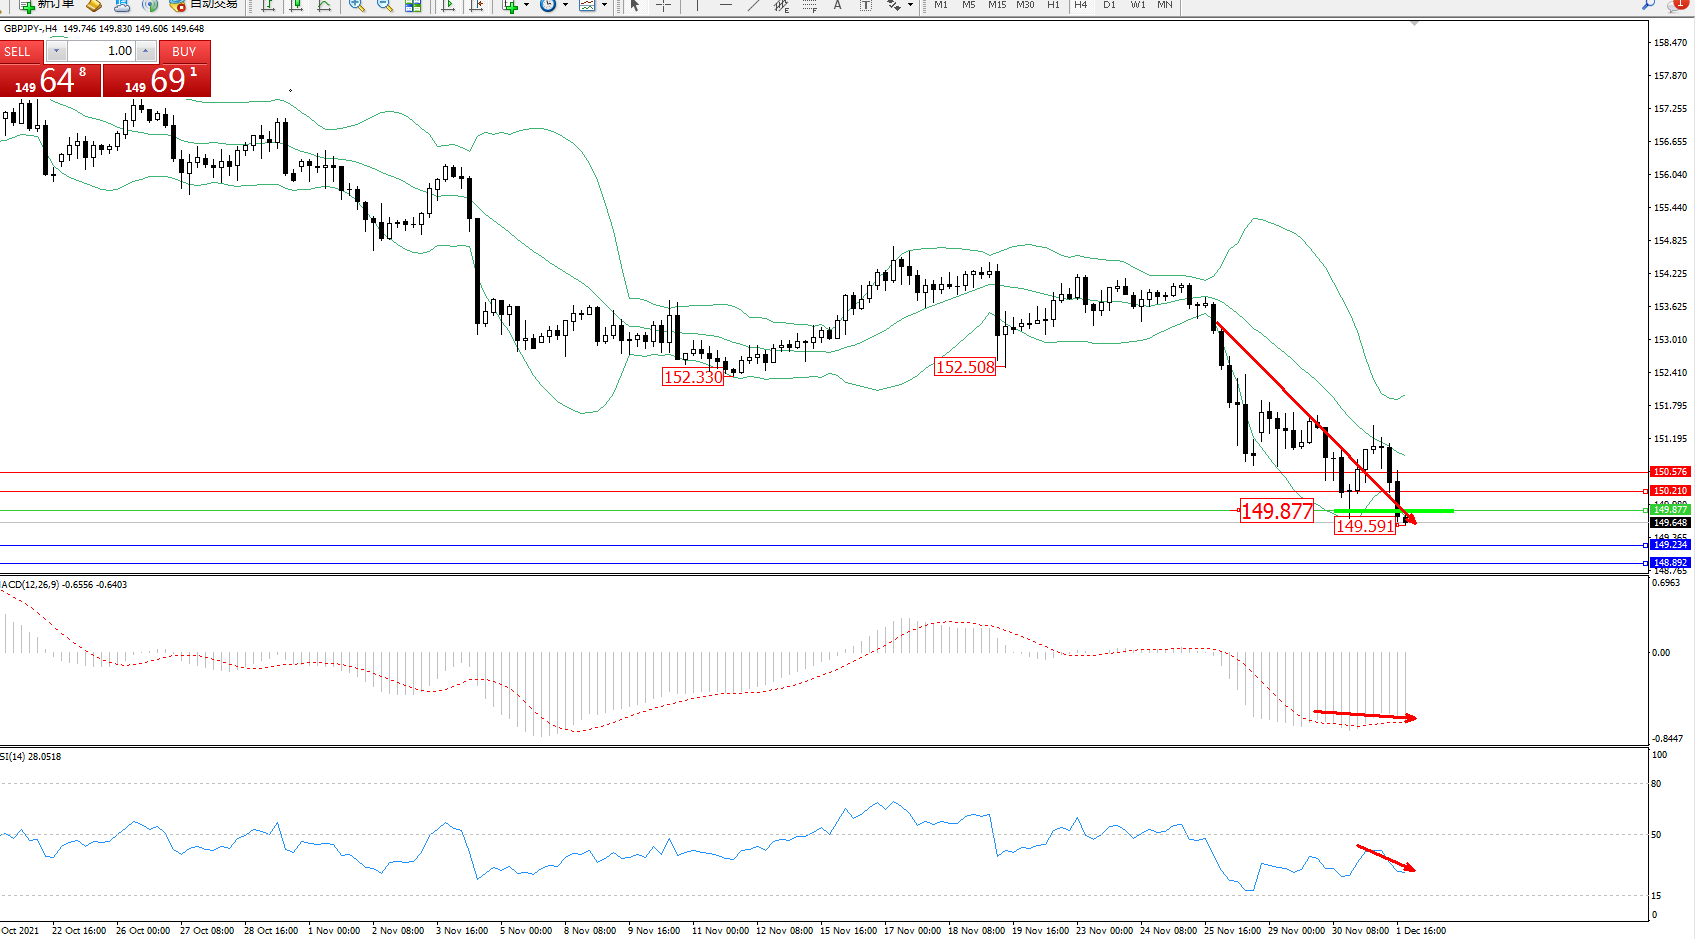Click the Tile Windows grid icon
This screenshot has height=939, width=1695.
tap(413, 5)
